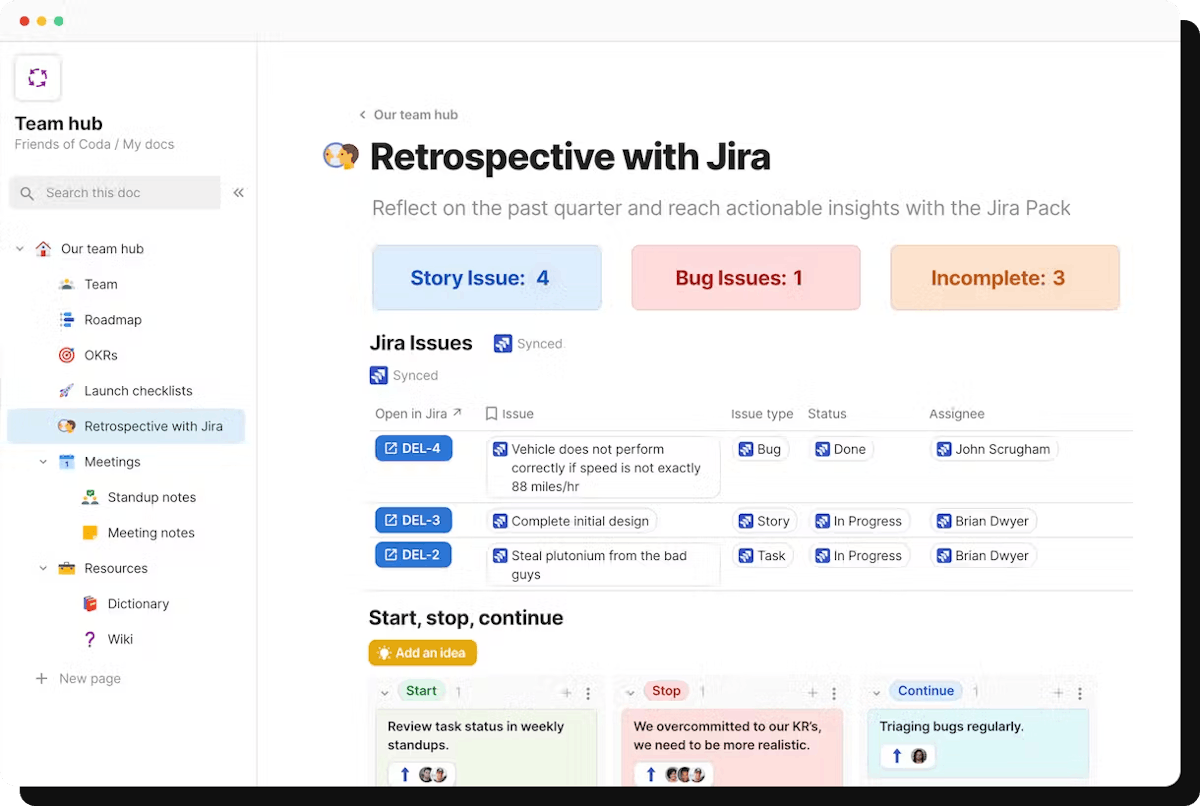The image size is (1200, 806).
Task: Click the Story Issue blue card
Action: point(487,278)
